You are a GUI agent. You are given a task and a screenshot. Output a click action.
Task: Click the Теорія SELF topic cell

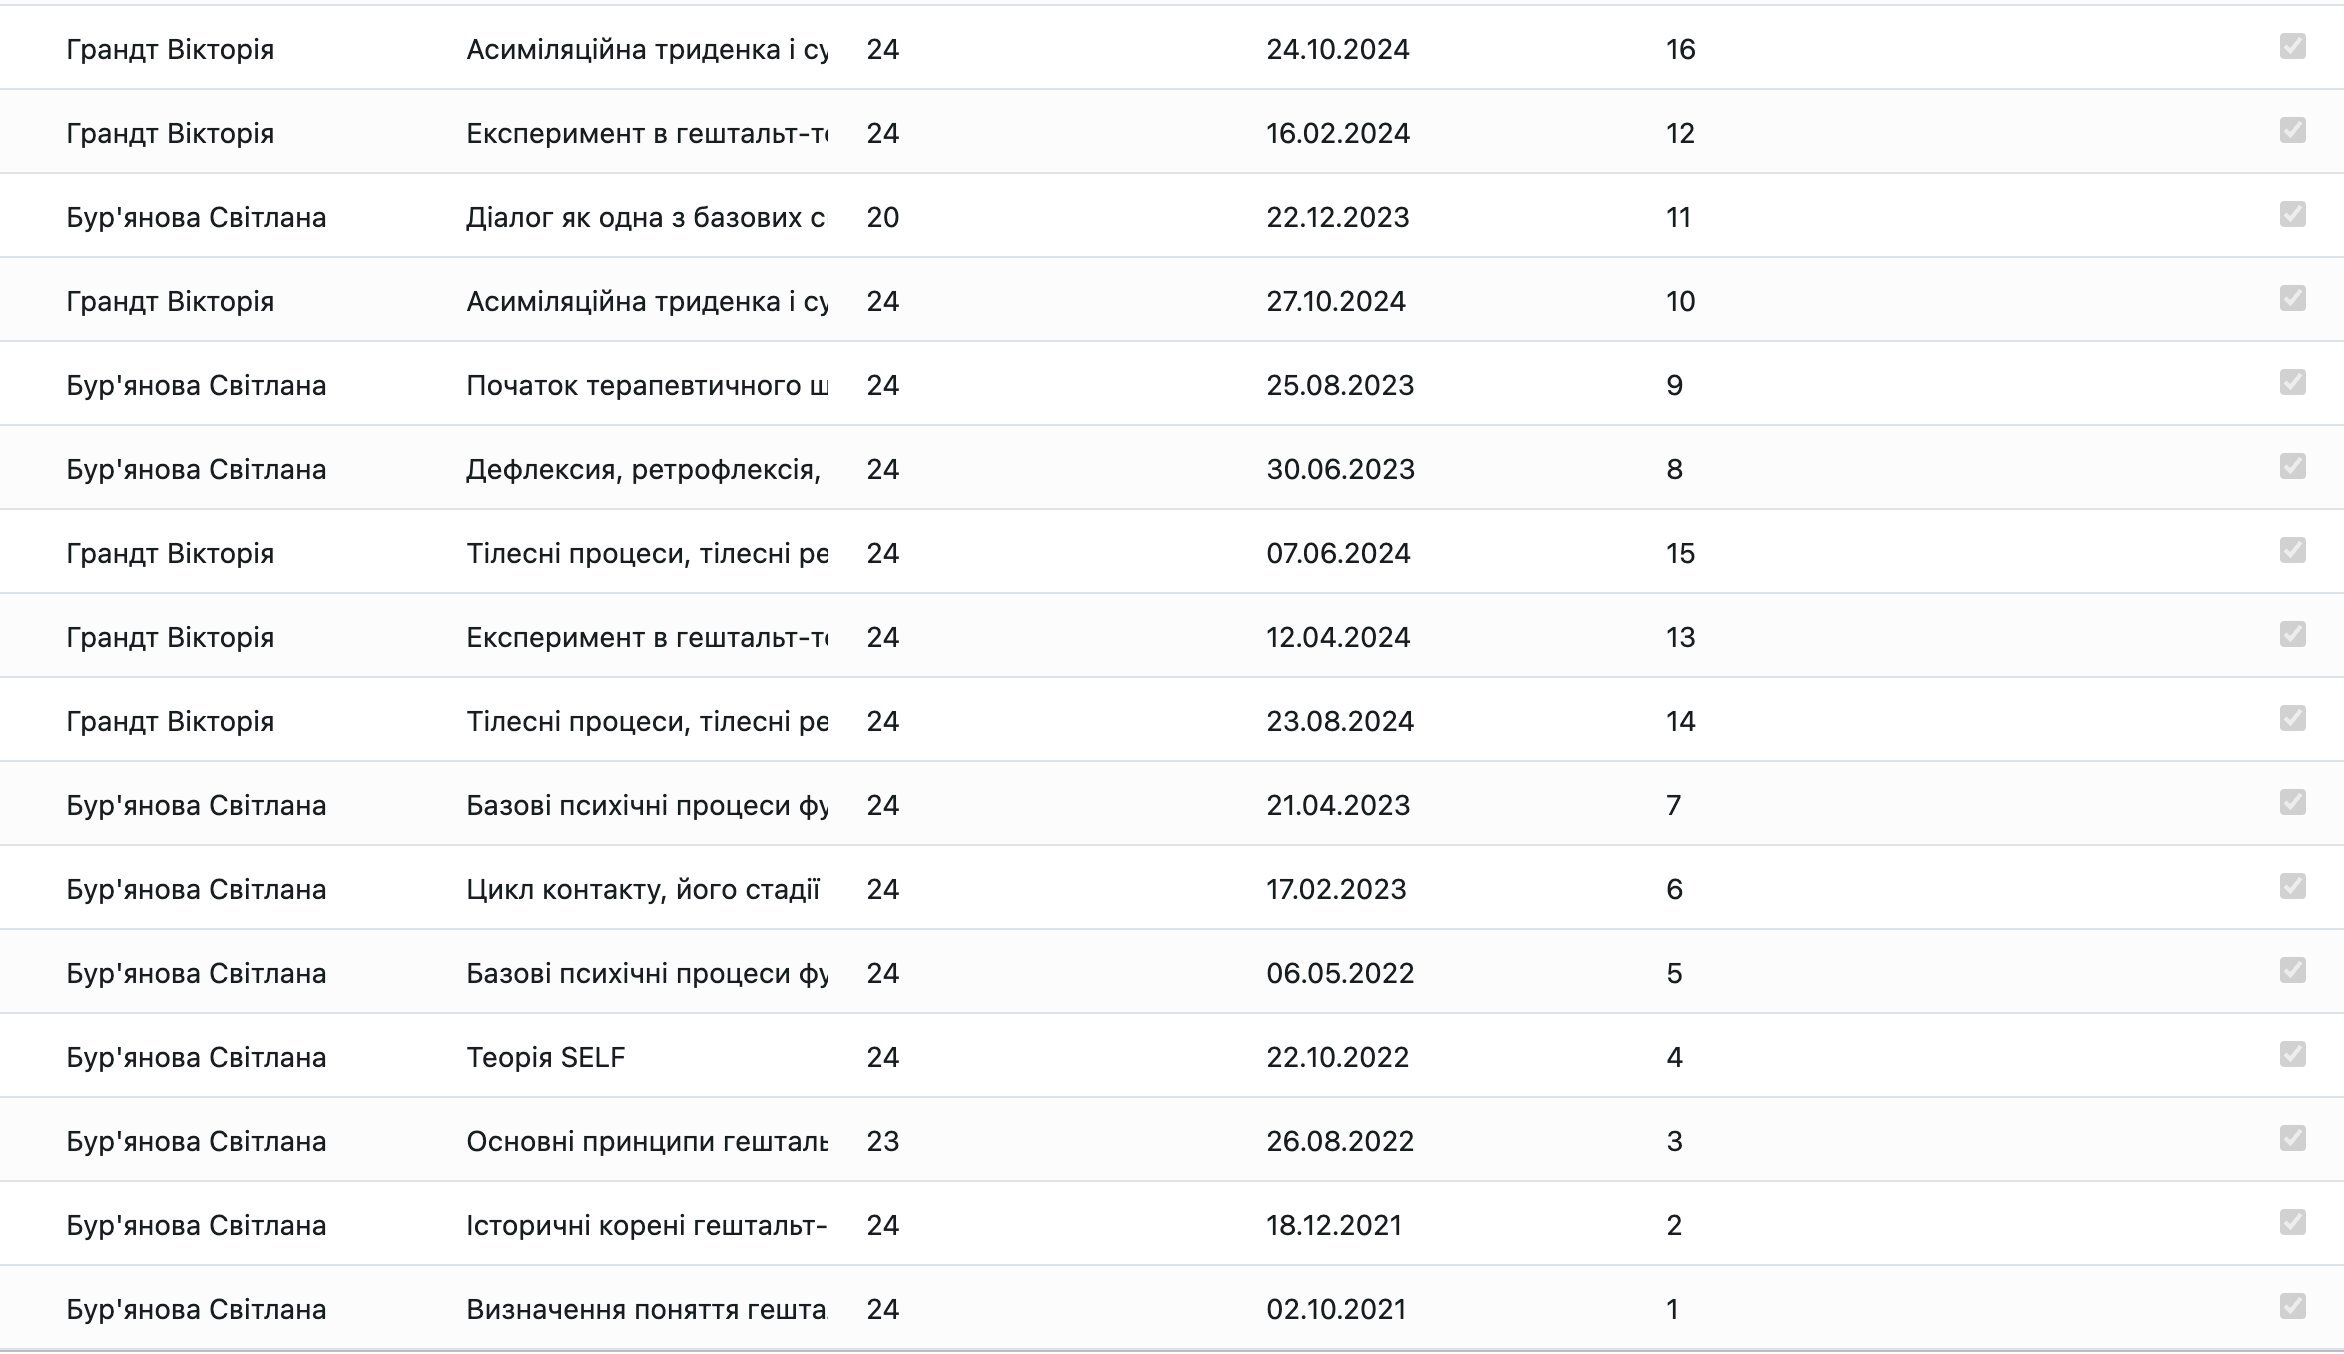click(x=546, y=1057)
